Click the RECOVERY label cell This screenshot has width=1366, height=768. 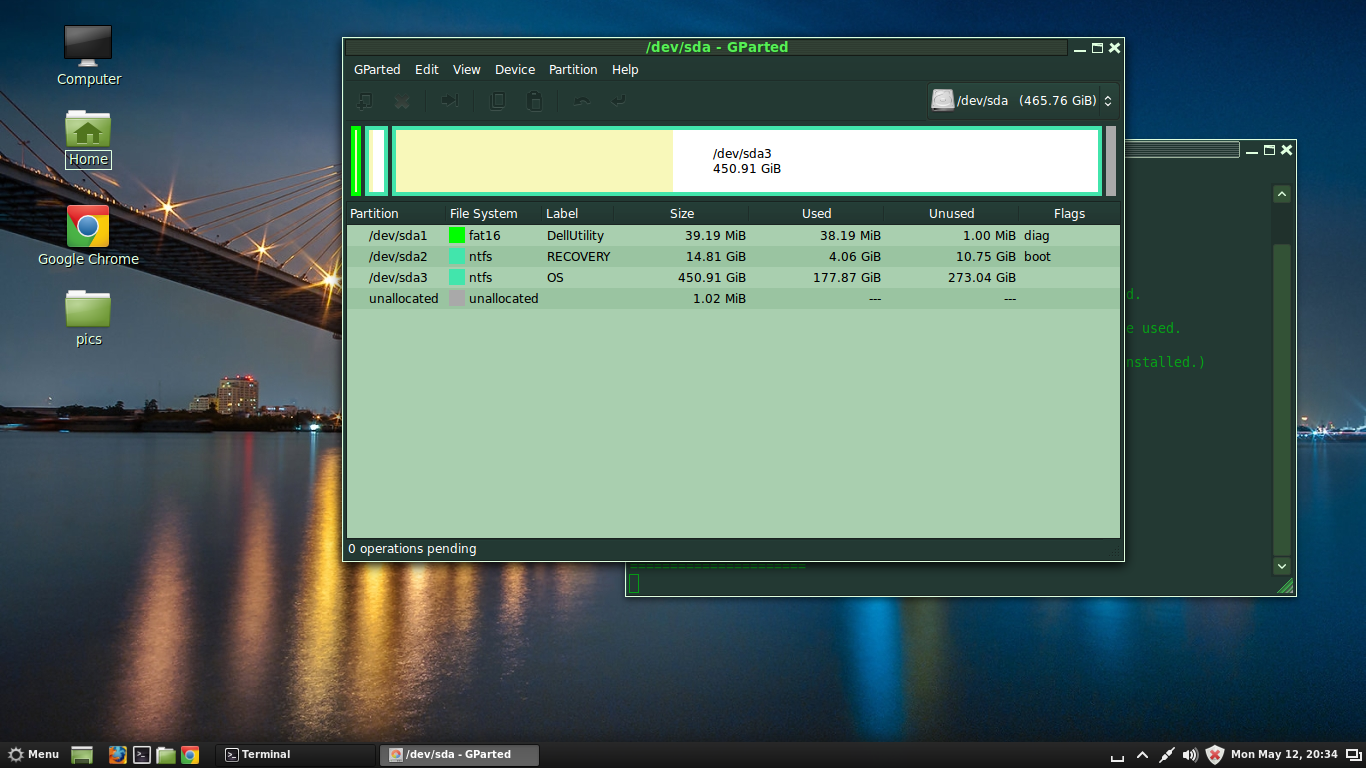(x=578, y=257)
